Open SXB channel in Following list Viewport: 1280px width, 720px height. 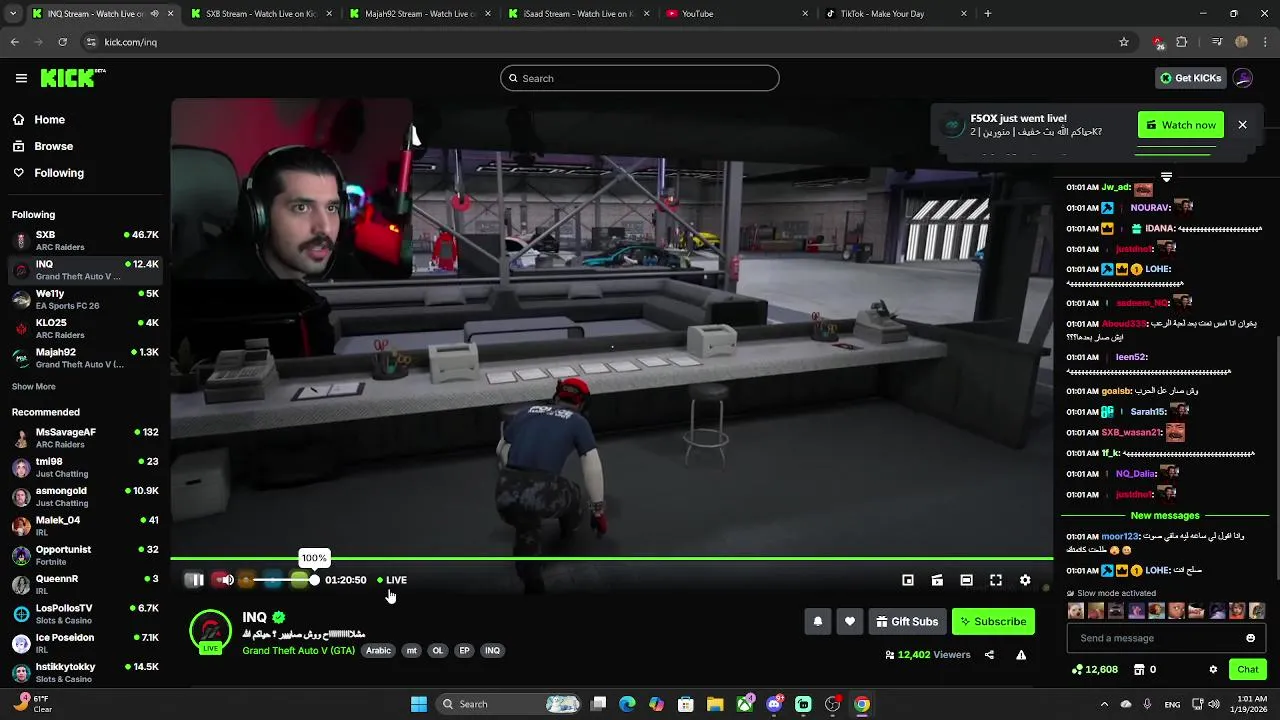click(x=85, y=241)
